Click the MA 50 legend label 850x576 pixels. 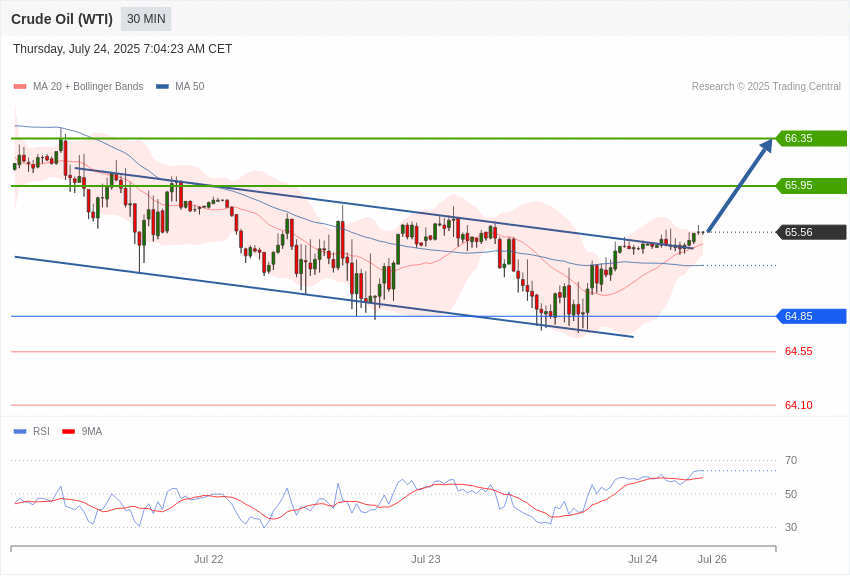click(x=190, y=86)
